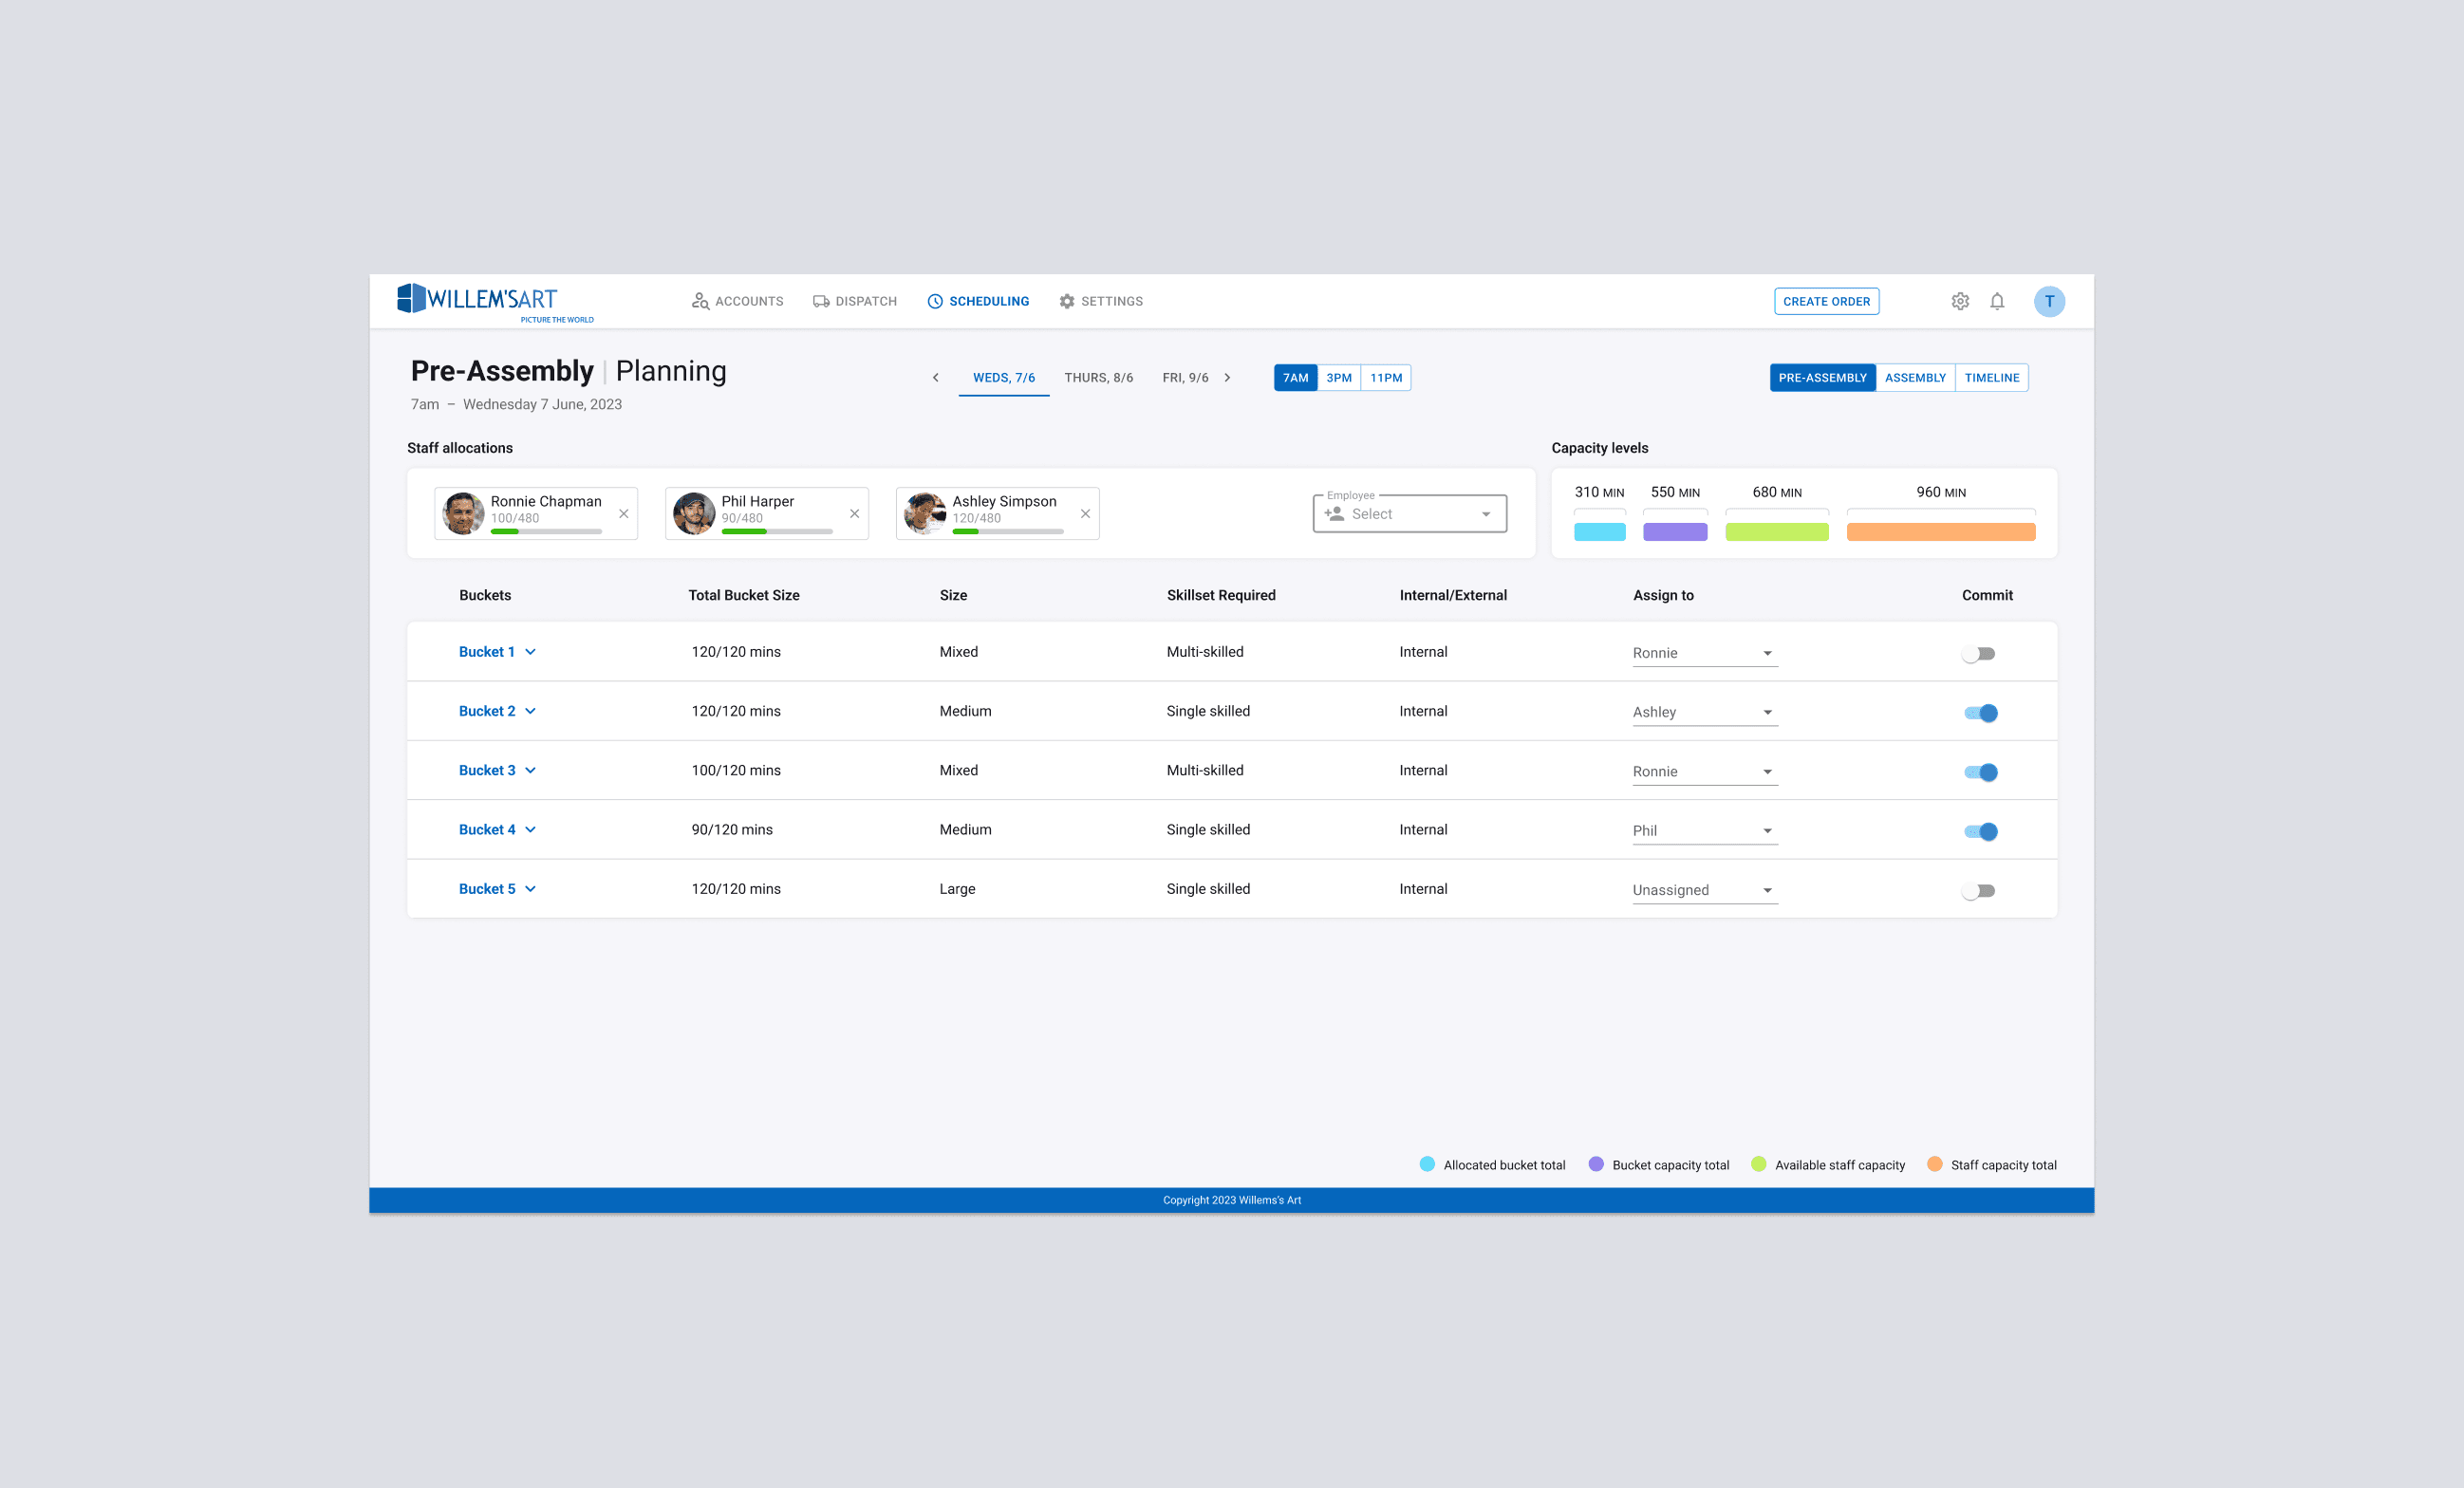Open the Accounts nav item
This screenshot has height=1488, width=2464.
click(737, 301)
